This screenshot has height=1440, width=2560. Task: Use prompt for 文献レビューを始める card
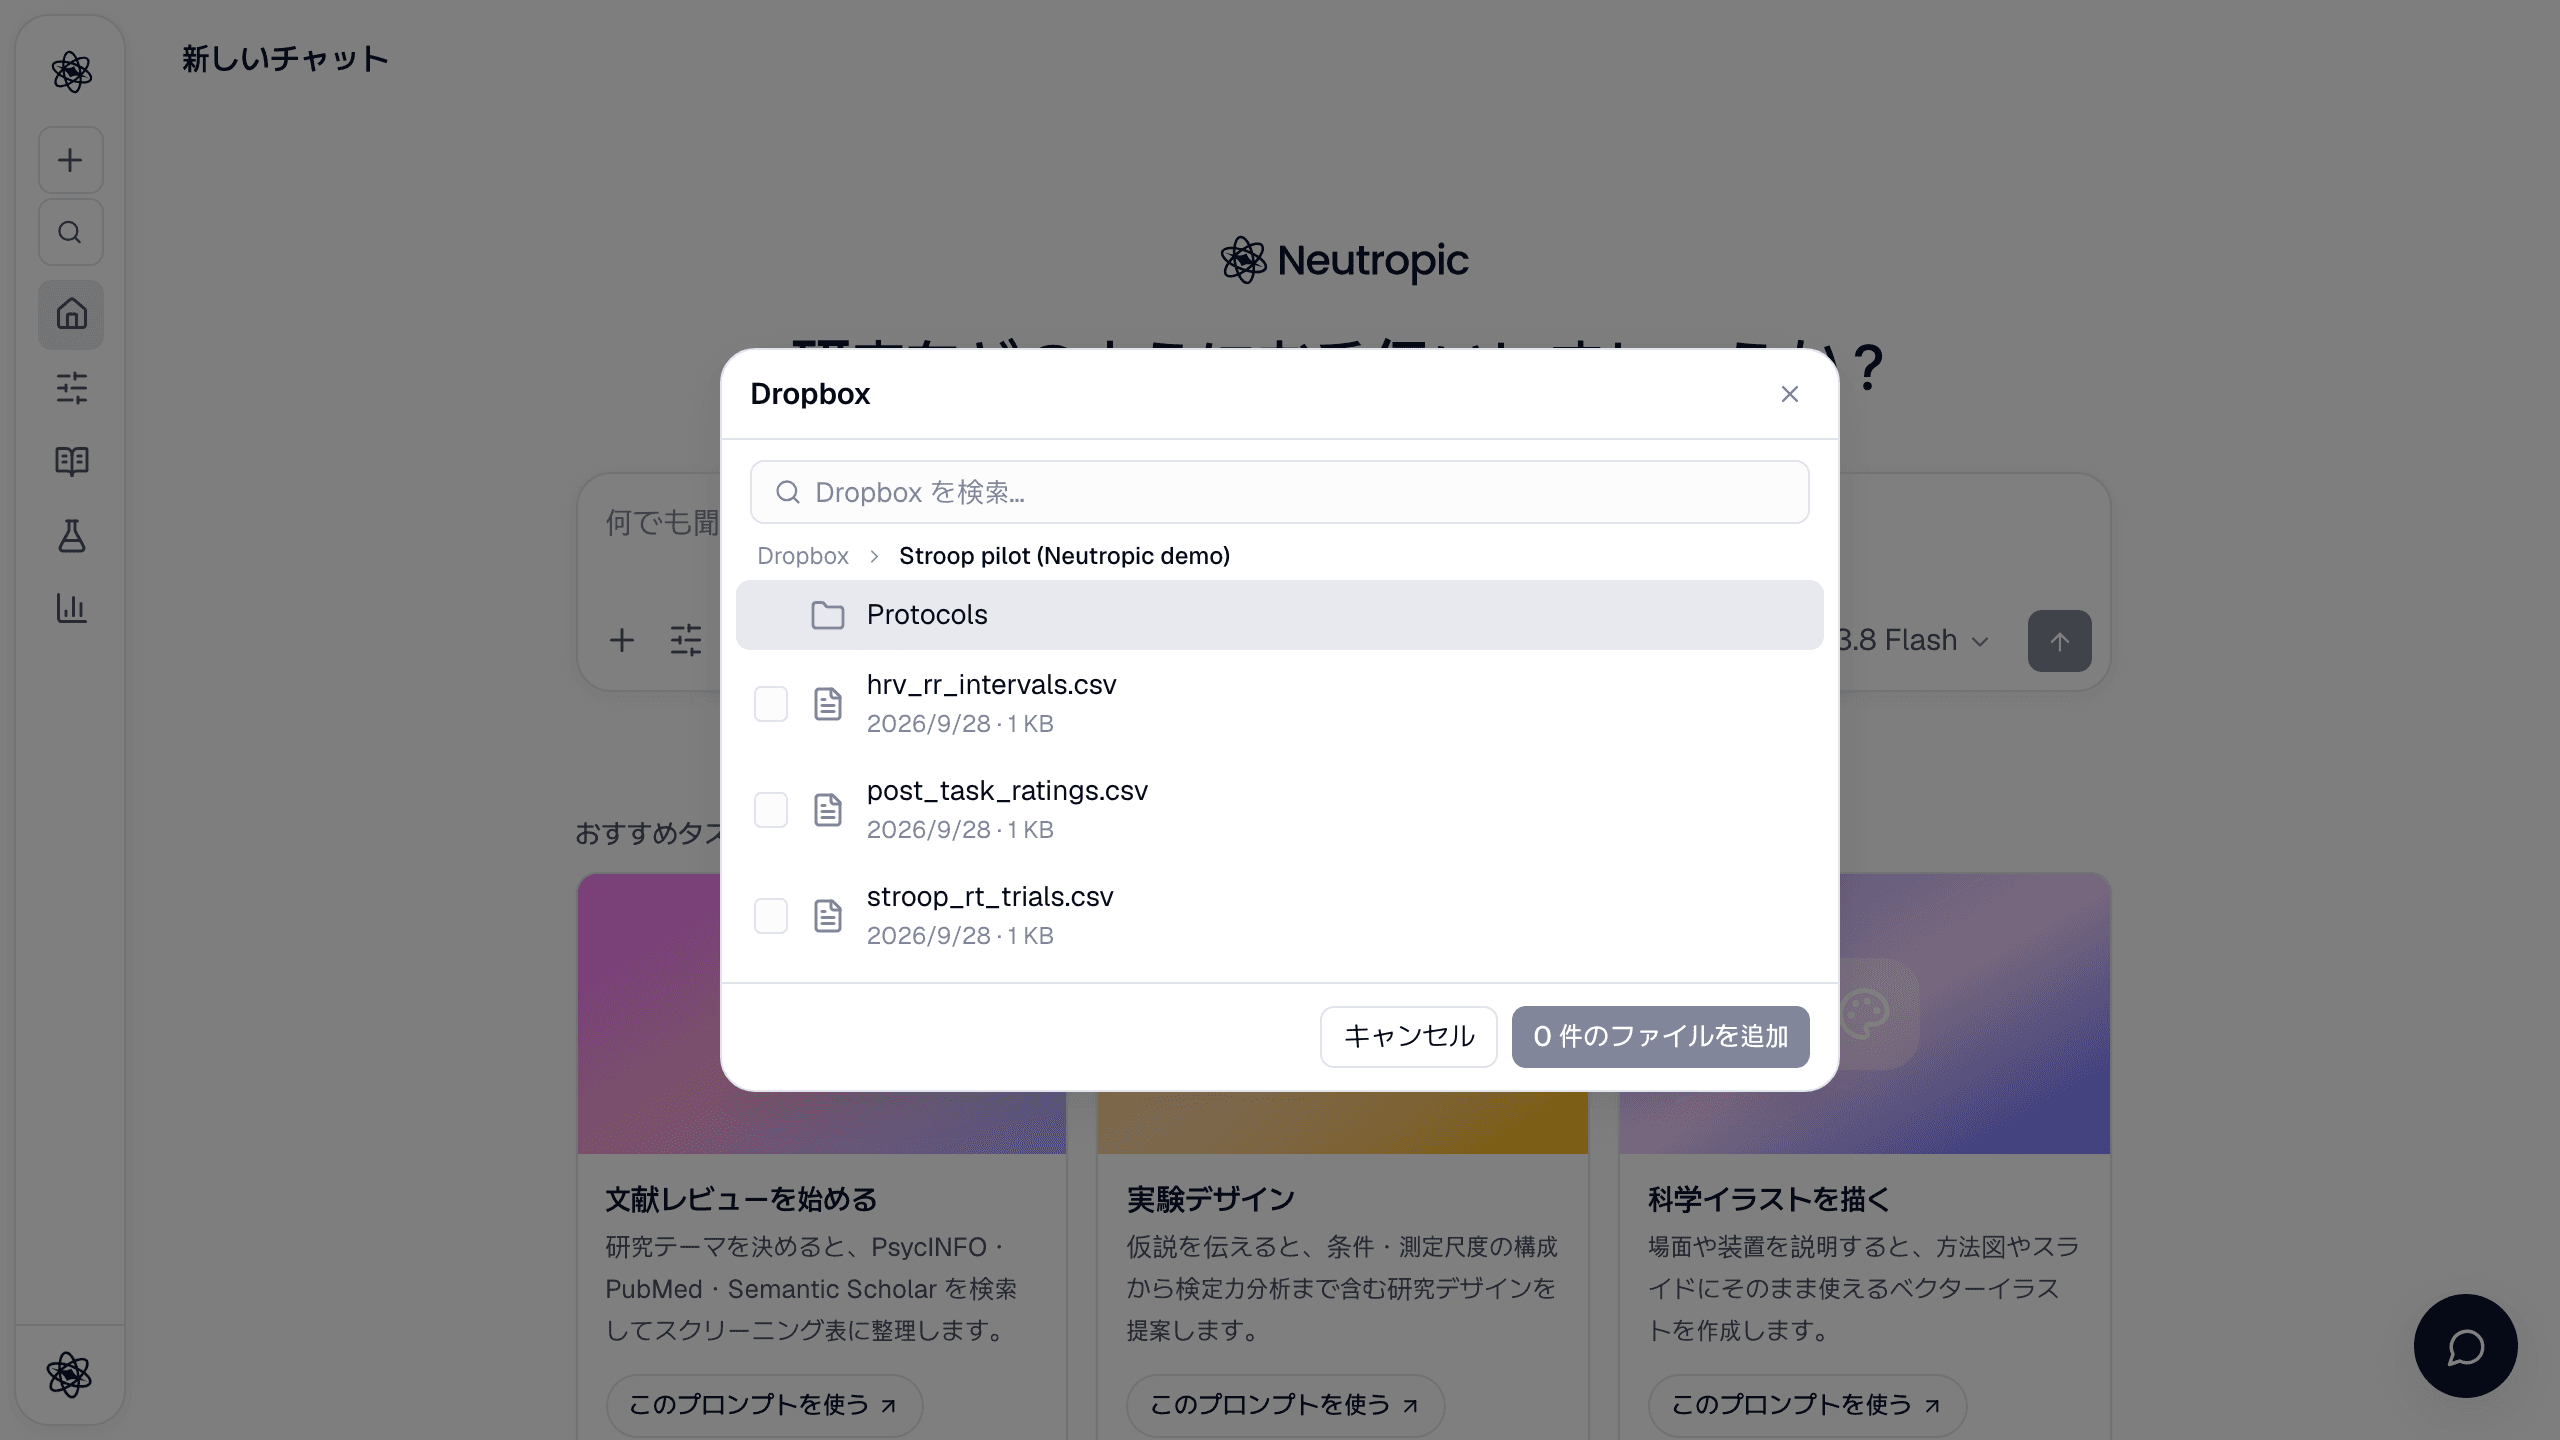764,1405
